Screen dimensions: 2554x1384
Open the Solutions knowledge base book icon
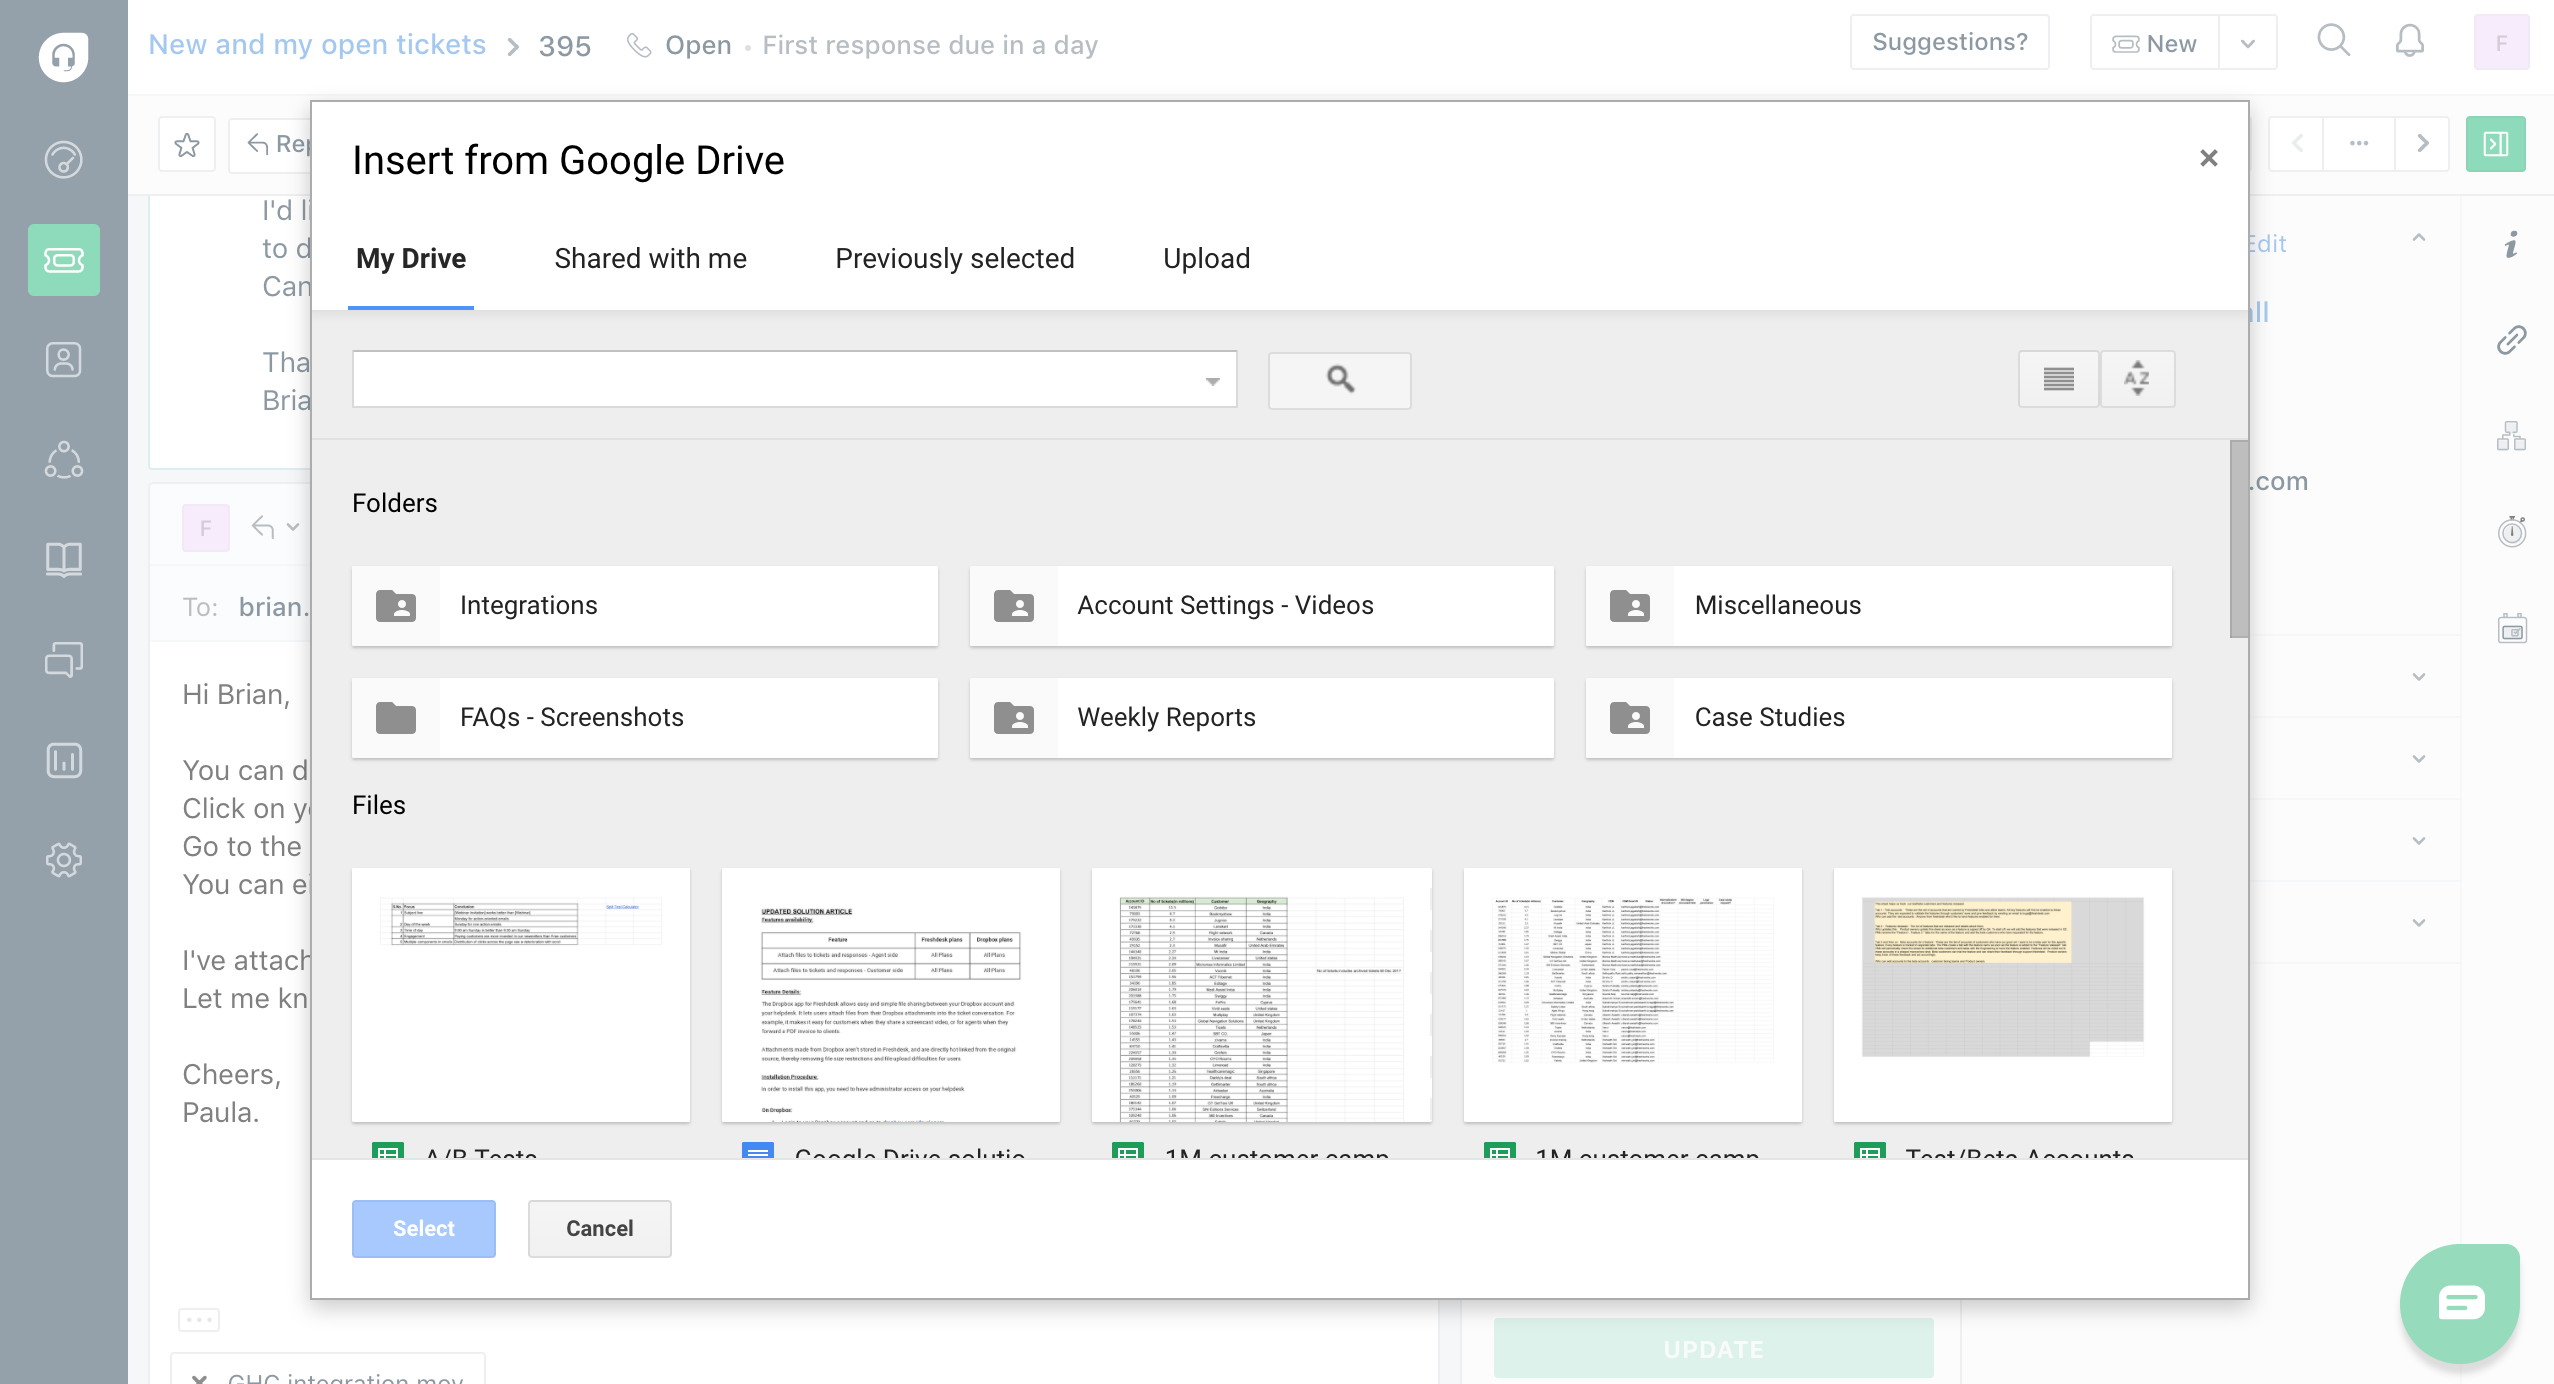click(x=63, y=560)
